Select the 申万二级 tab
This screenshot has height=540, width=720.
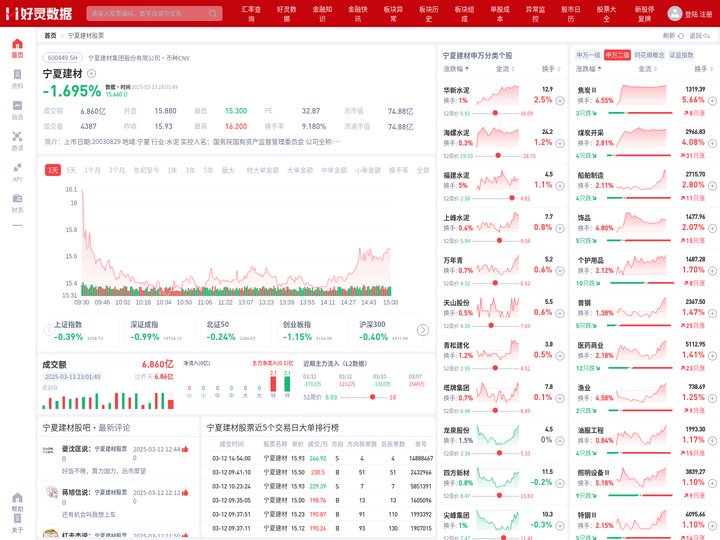pos(617,55)
